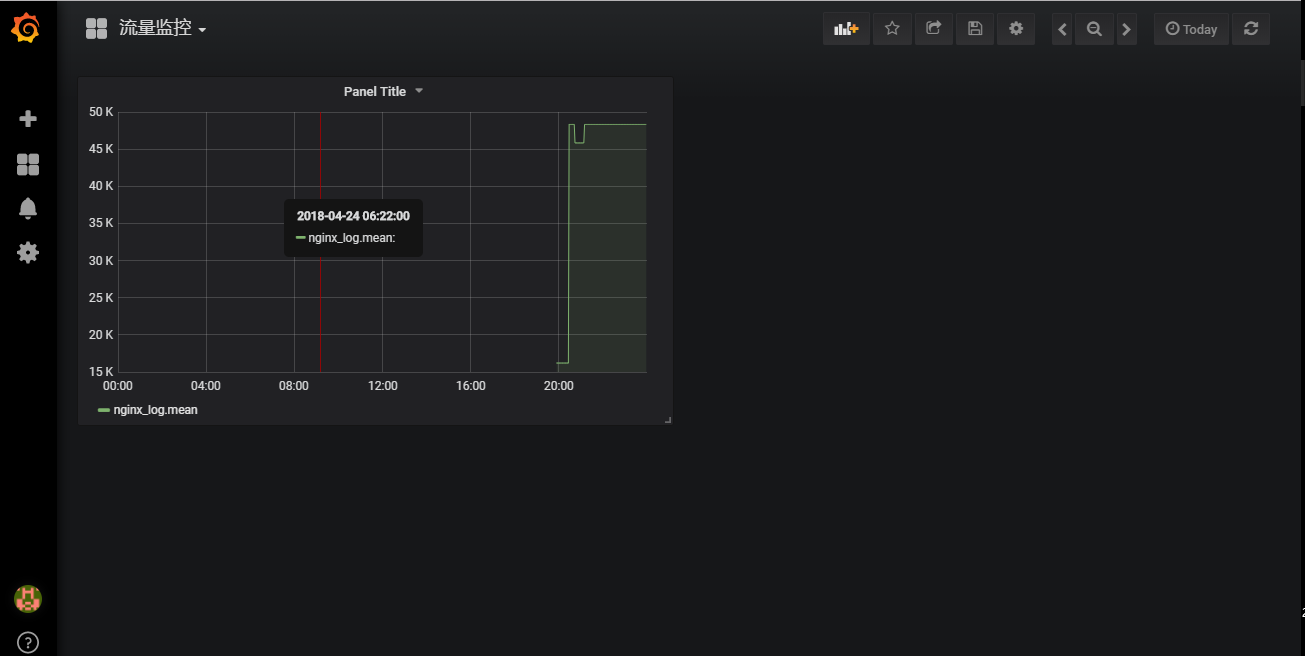The height and width of the screenshot is (656, 1305).
Task: Shift the time range forward with the right arrow
Action: point(1127,29)
